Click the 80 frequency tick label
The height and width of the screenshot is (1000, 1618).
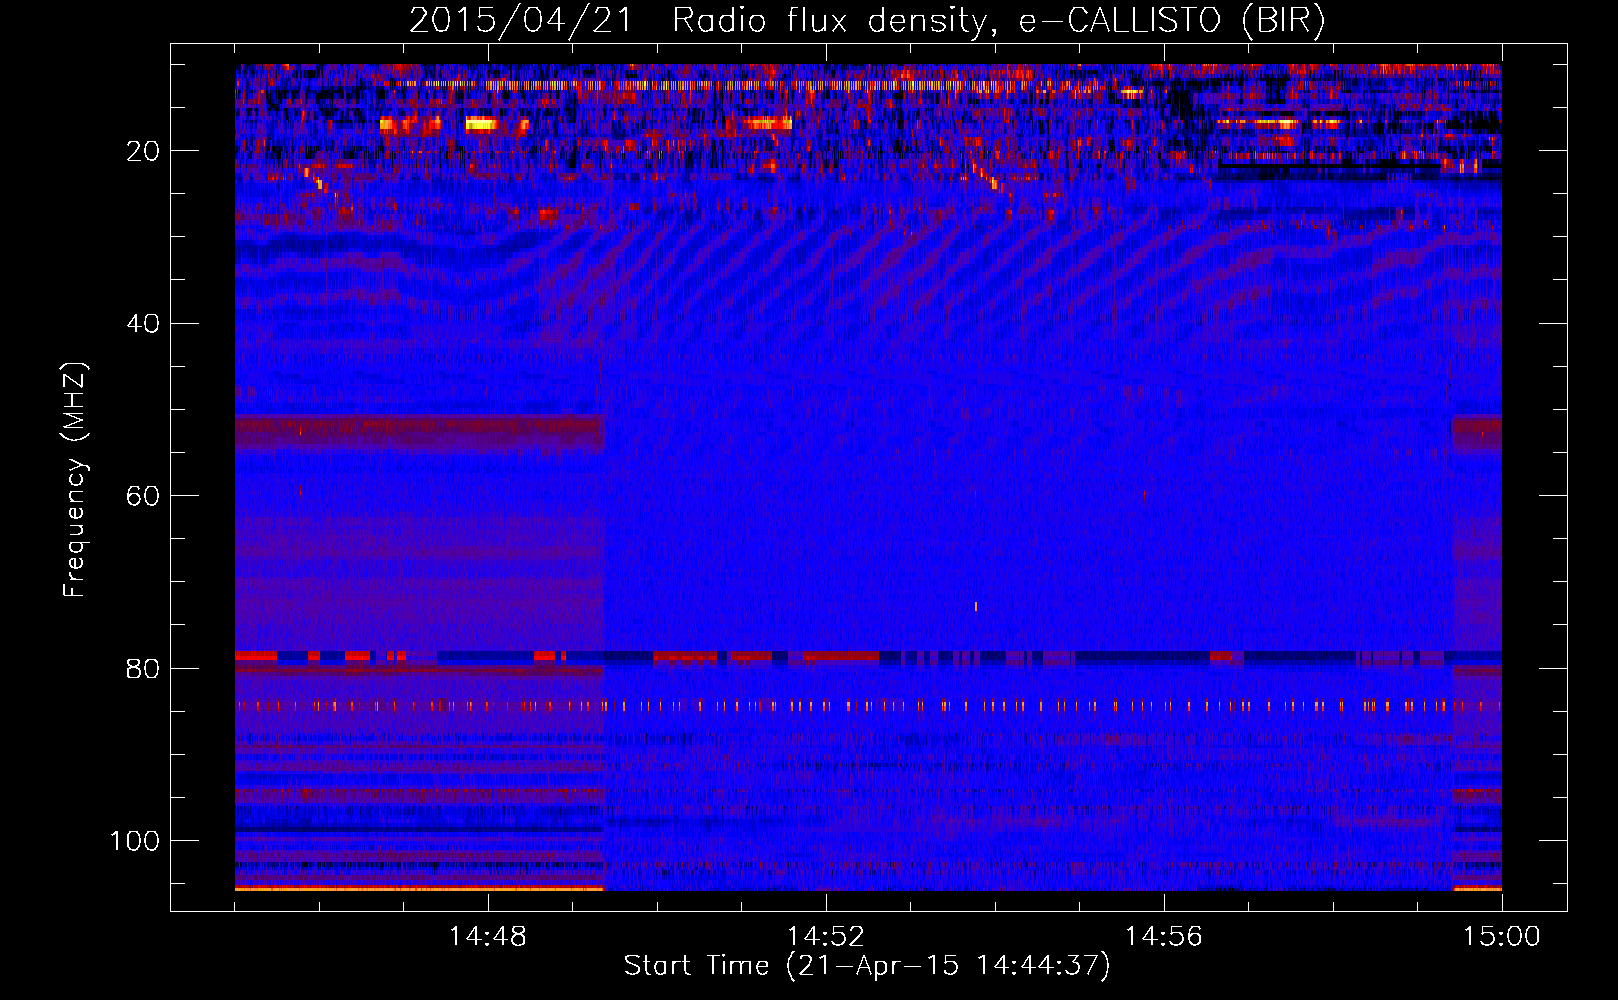[x=144, y=668]
